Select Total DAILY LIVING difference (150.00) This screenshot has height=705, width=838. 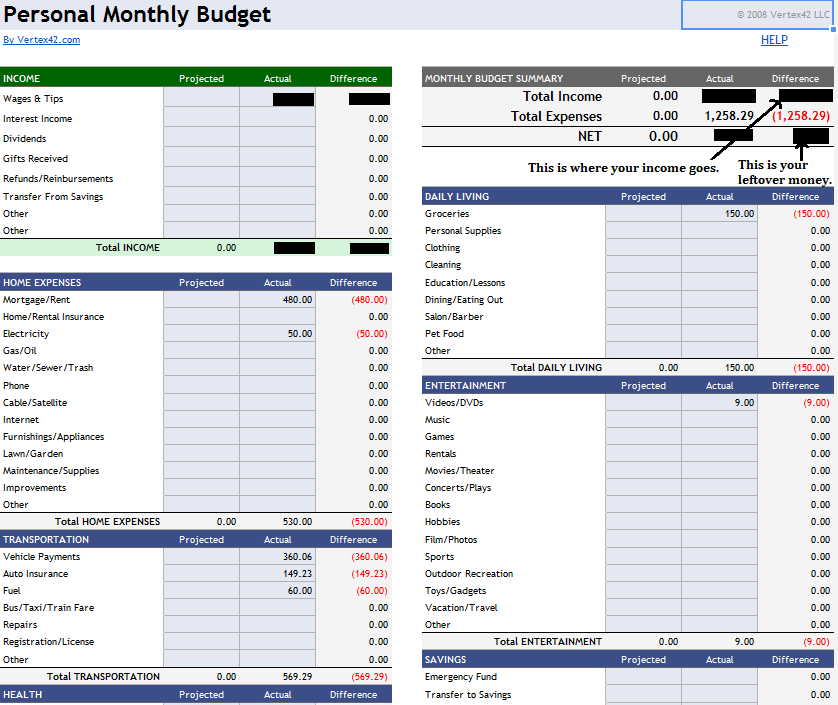coord(811,368)
